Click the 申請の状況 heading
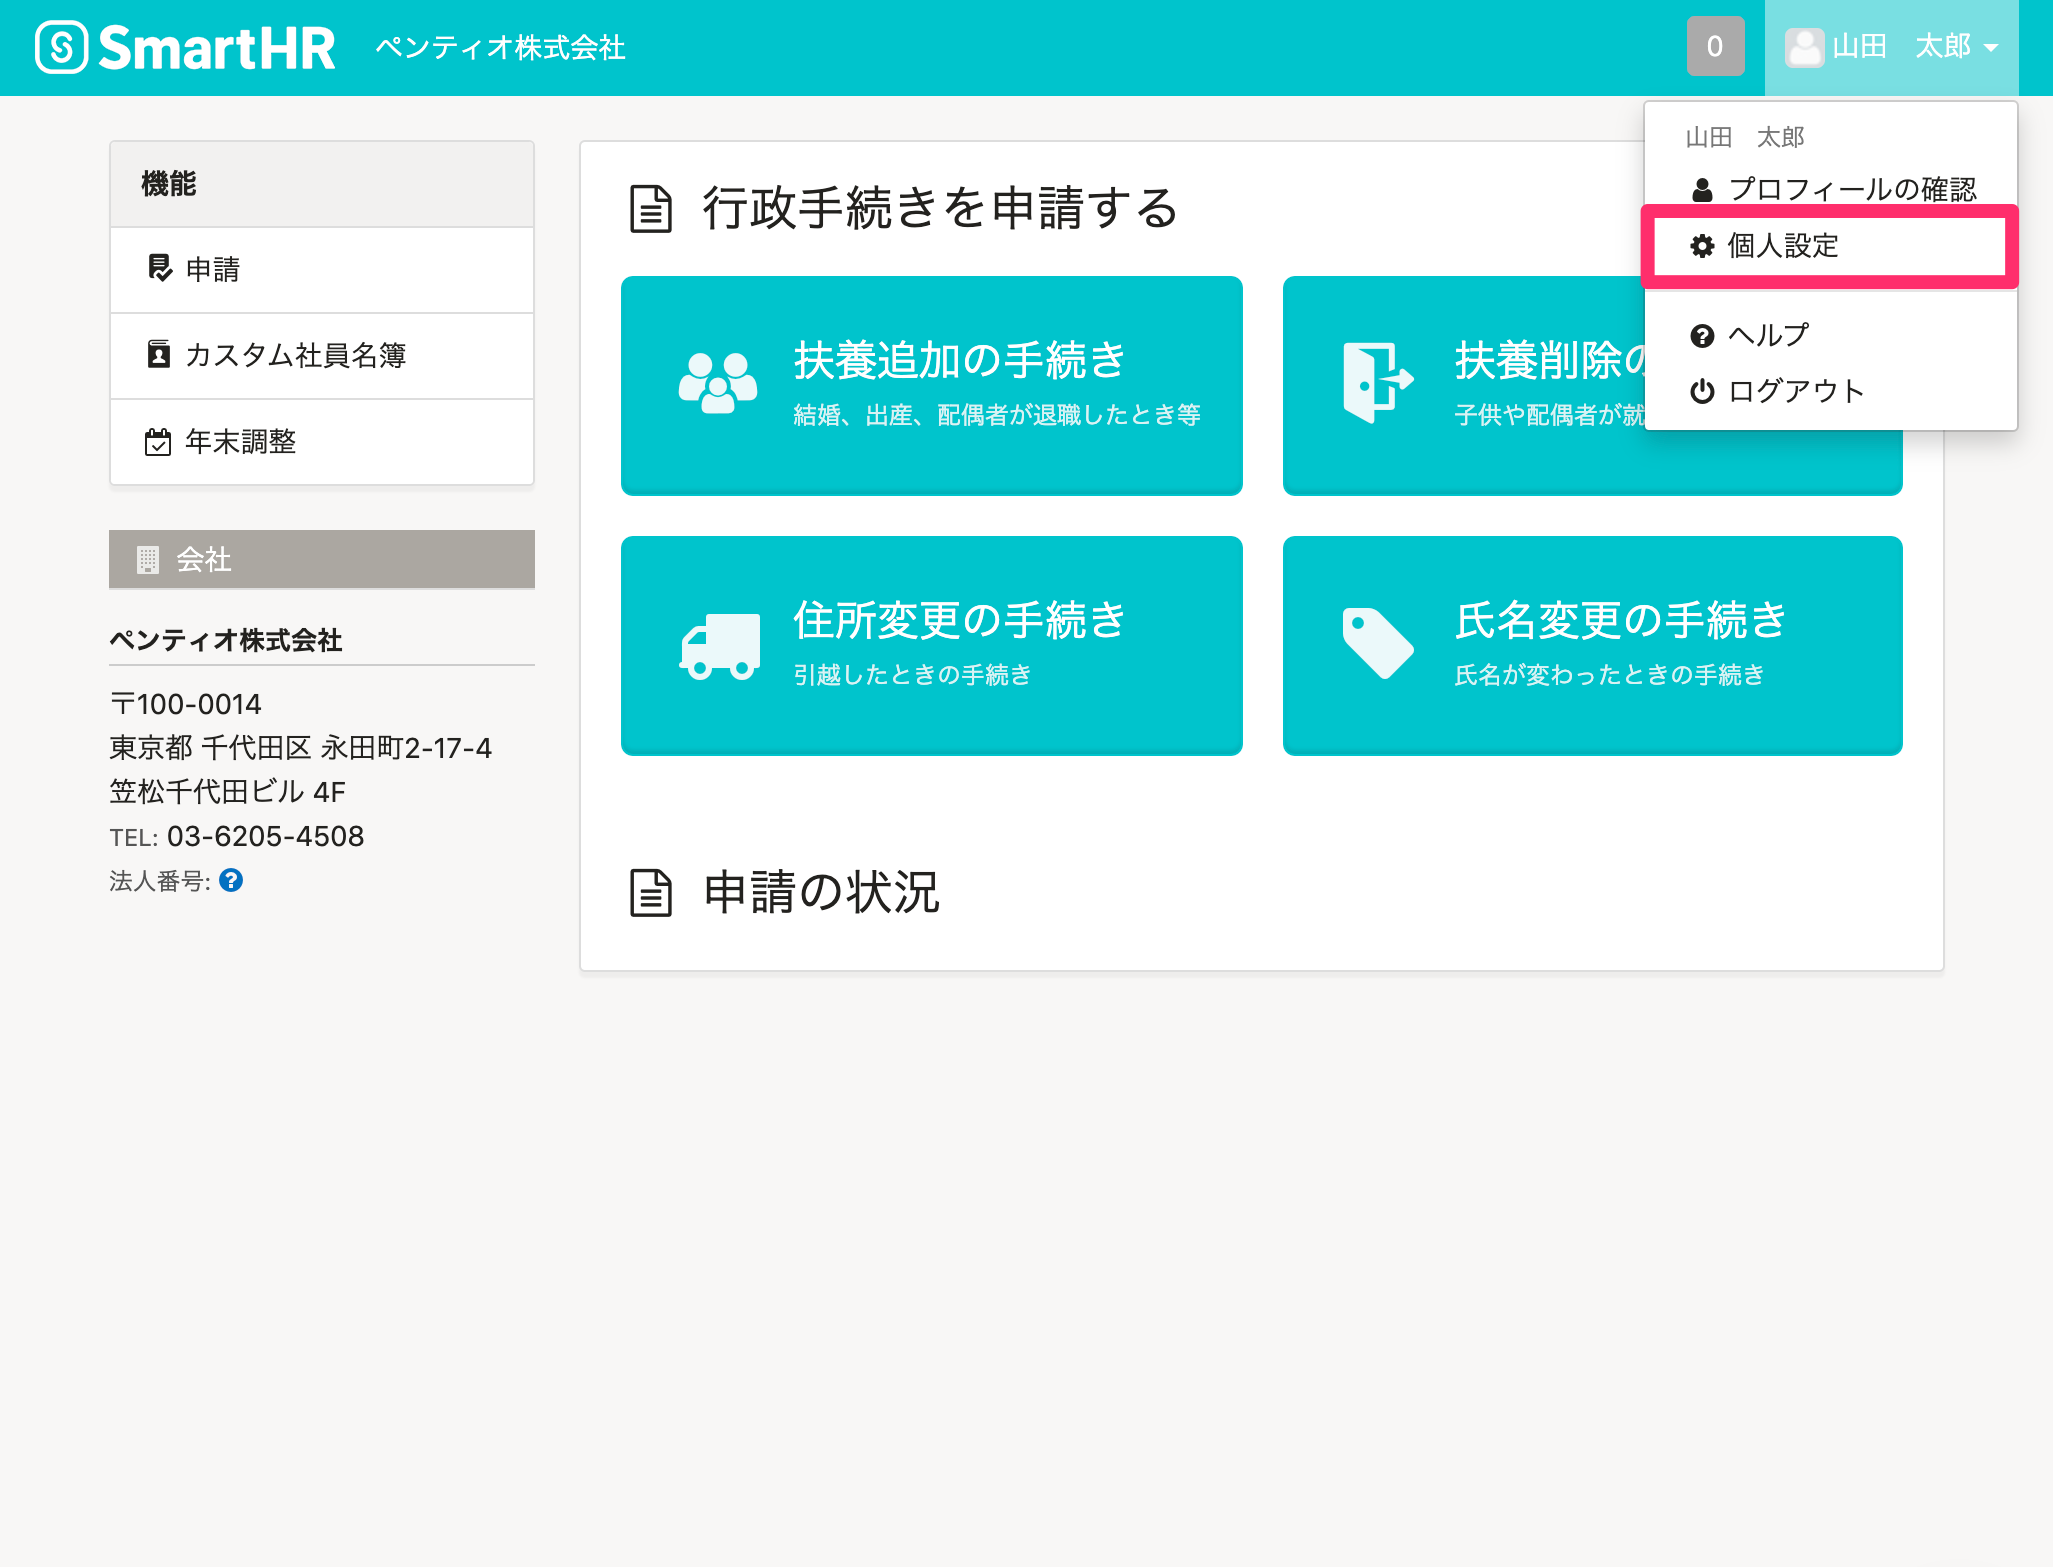 click(x=821, y=893)
